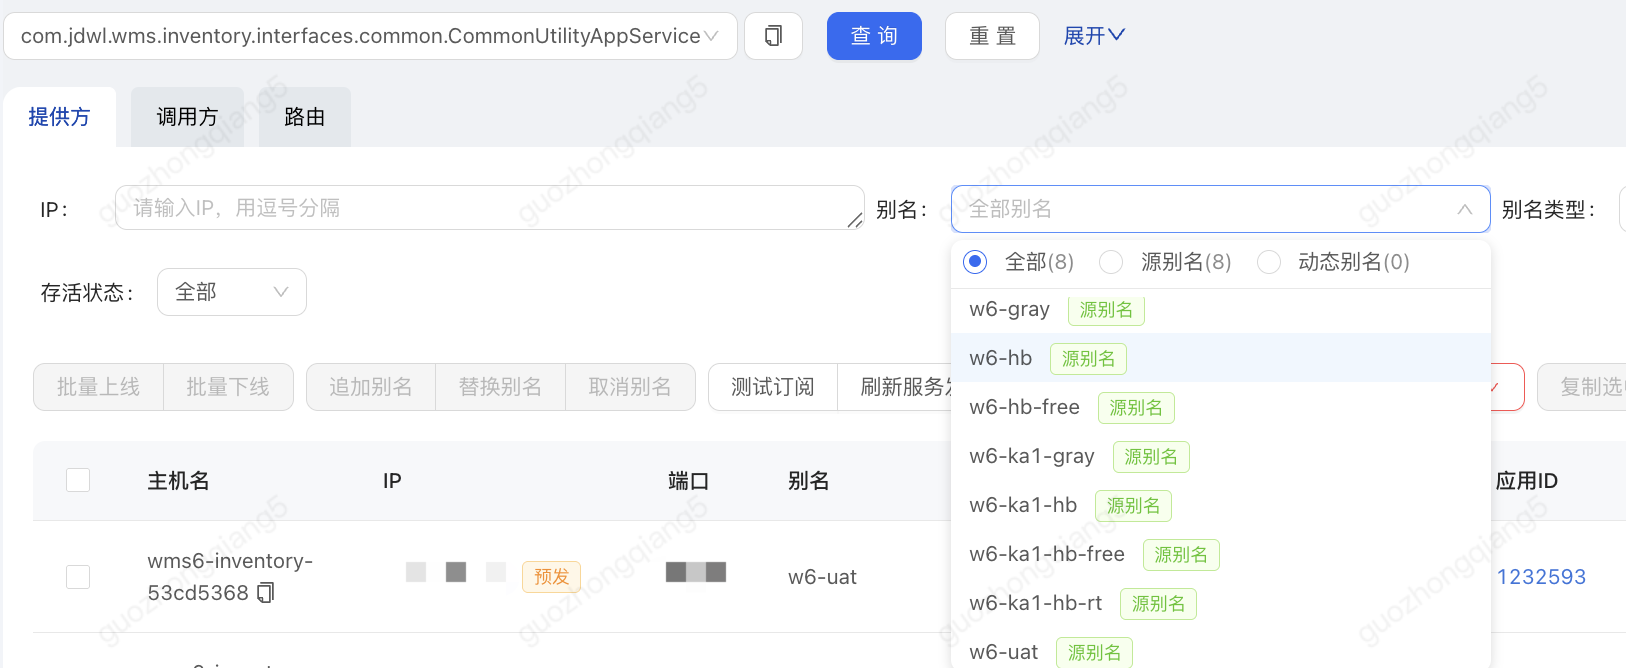Click the 测试订阅 button
1626x668 pixels.
(772, 387)
